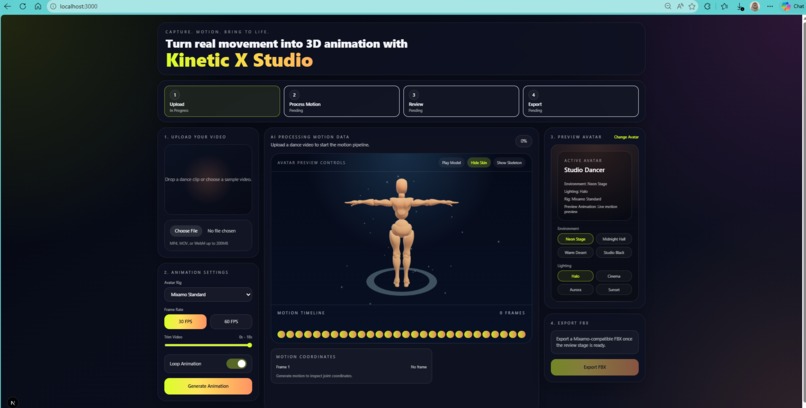Reload the page with the refresh icon
The image size is (806, 408).
coord(23,6)
